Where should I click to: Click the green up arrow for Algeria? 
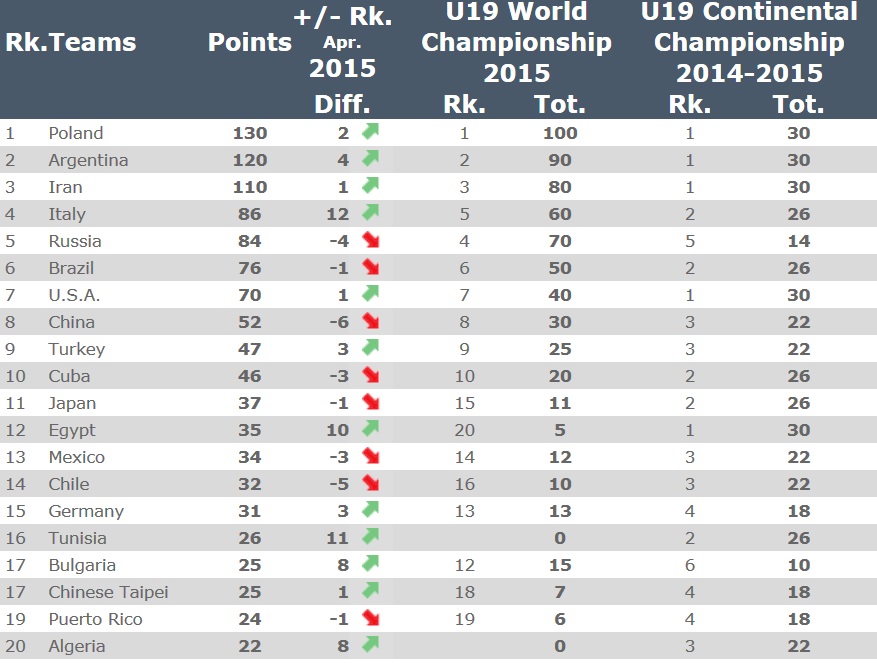(370, 645)
